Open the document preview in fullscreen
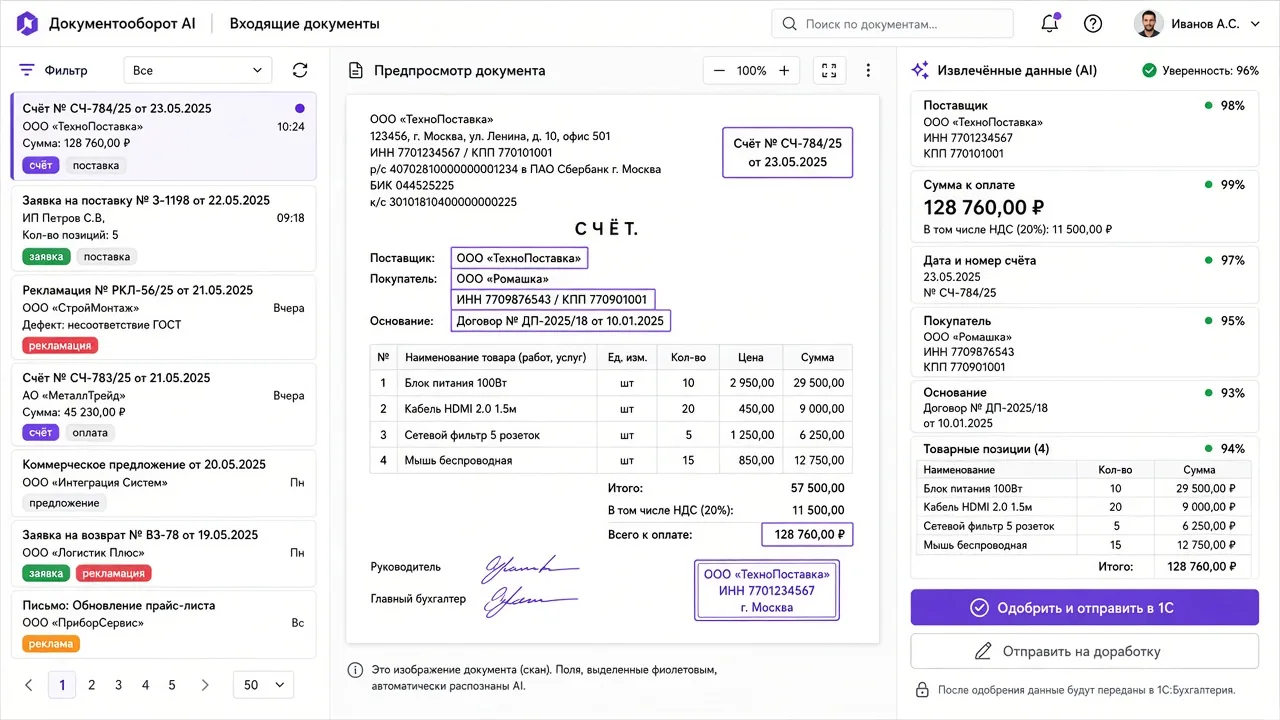Viewport: 1280px width, 720px height. [x=829, y=70]
